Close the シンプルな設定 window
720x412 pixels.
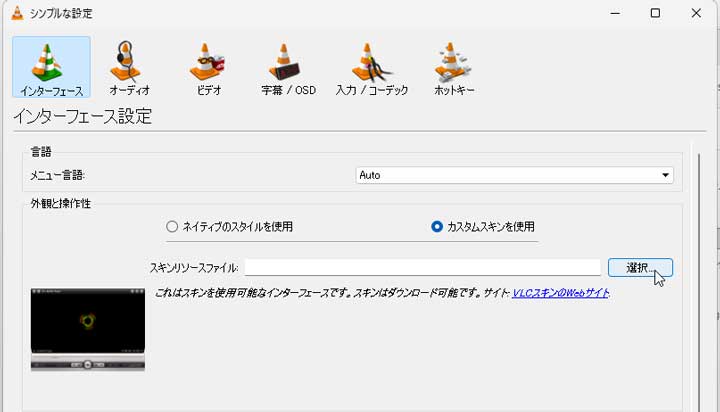[696, 13]
